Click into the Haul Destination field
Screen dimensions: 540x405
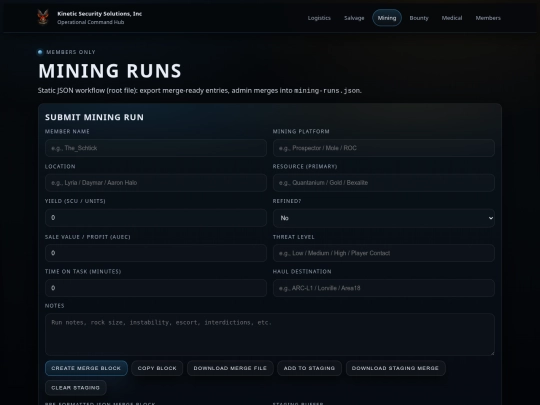pyautogui.click(x=384, y=288)
